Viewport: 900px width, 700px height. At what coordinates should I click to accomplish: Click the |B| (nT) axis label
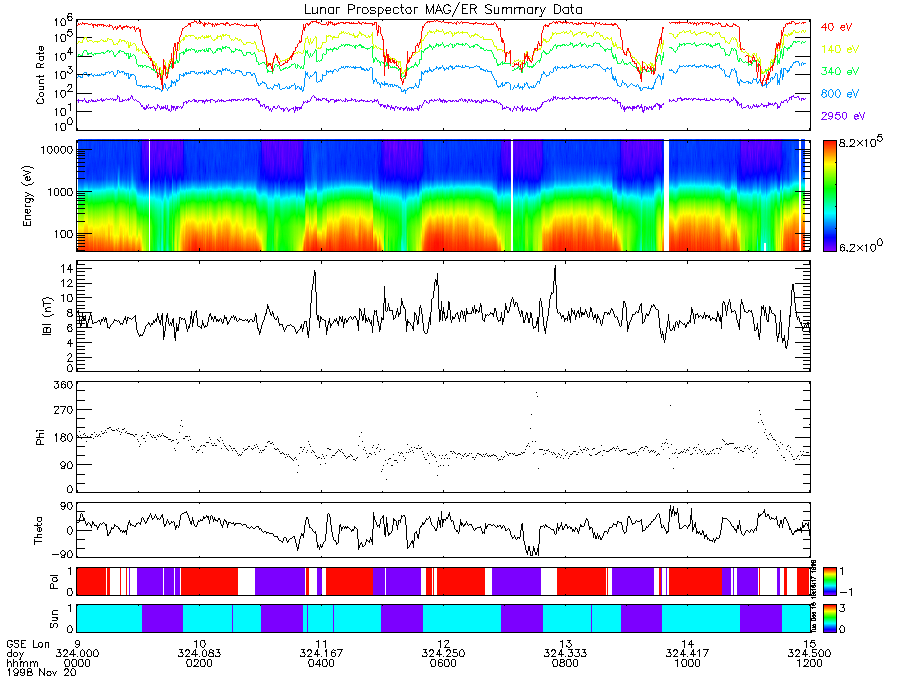coord(48,316)
